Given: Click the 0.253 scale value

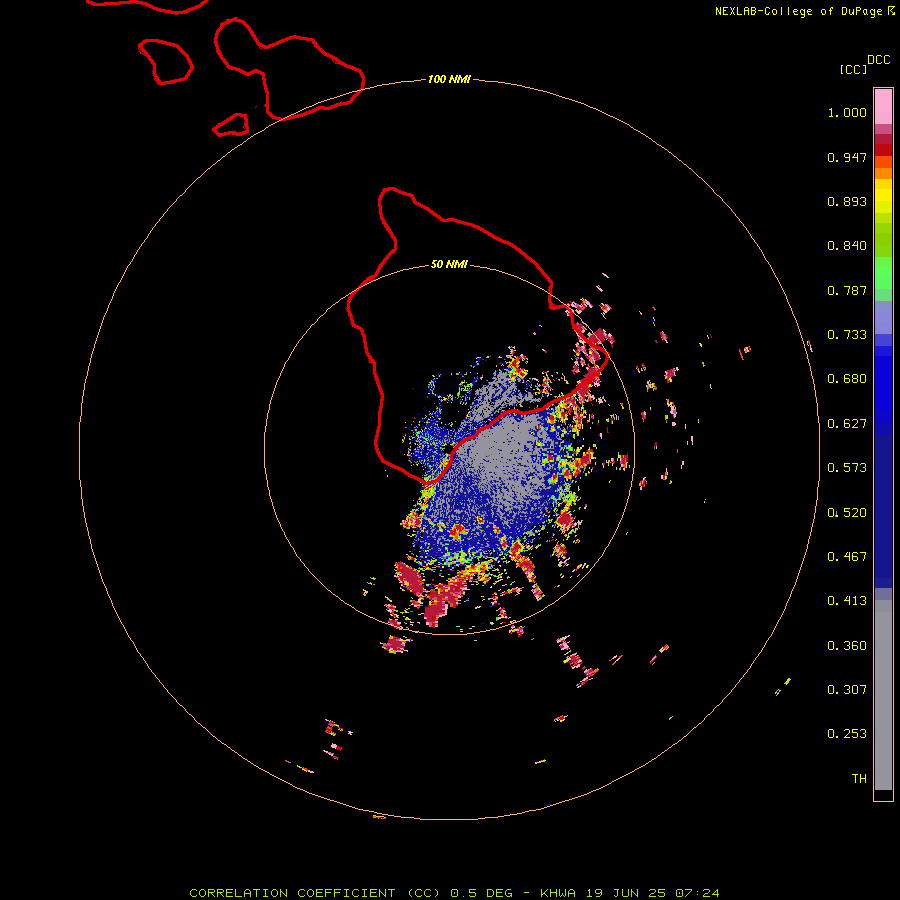Looking at the screenshot, I should 847,734.
